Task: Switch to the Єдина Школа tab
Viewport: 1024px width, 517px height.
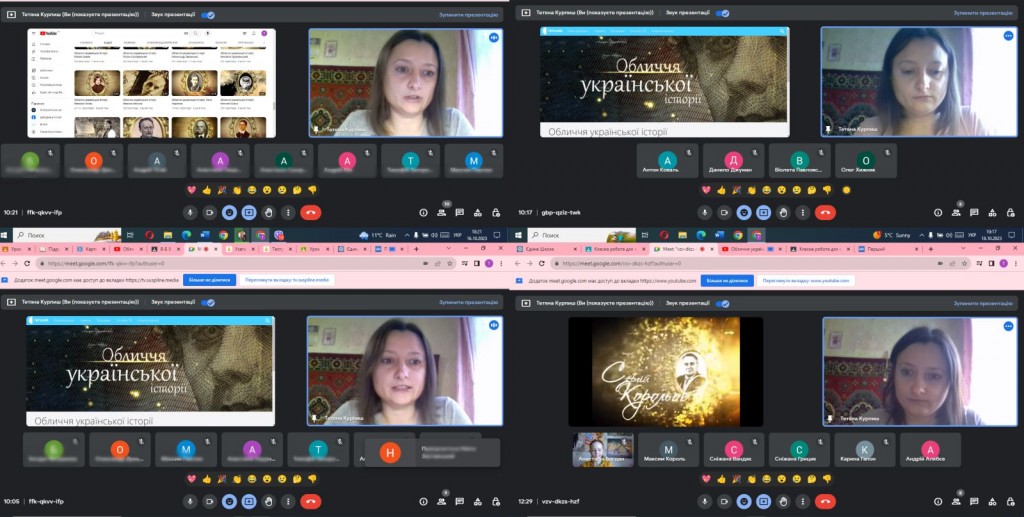Action: point(547,249)
